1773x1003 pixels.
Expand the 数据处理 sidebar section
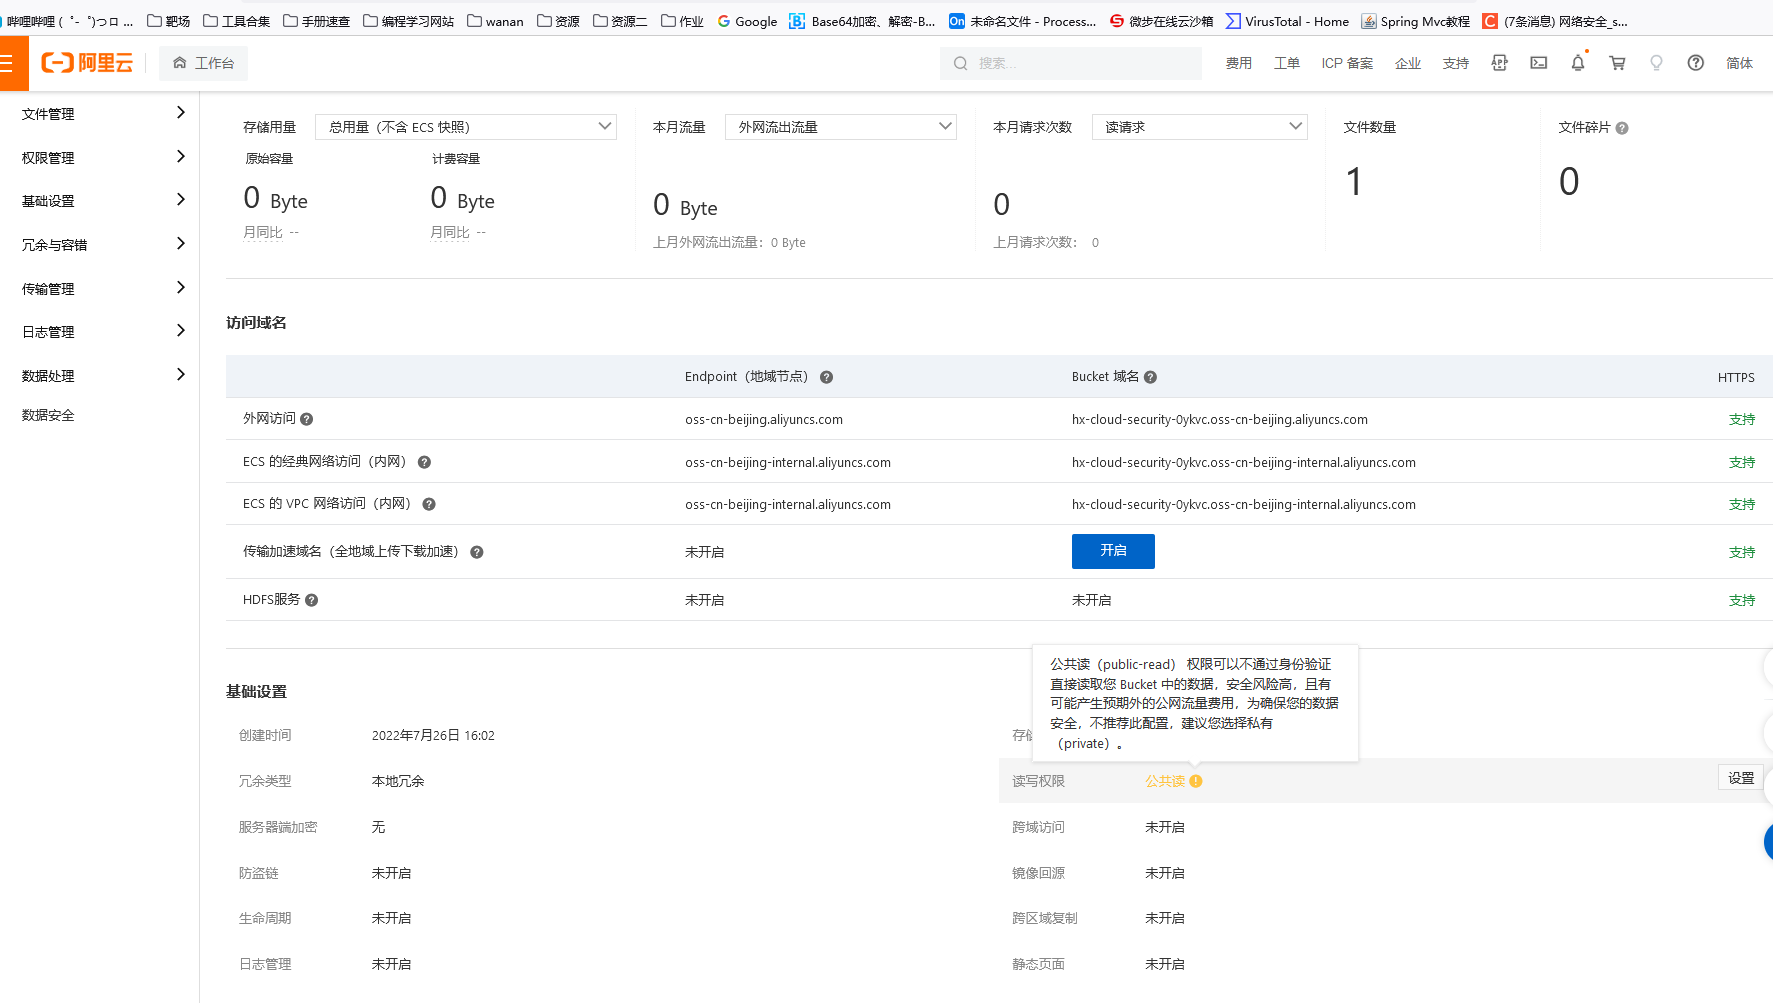click(100, 375)
